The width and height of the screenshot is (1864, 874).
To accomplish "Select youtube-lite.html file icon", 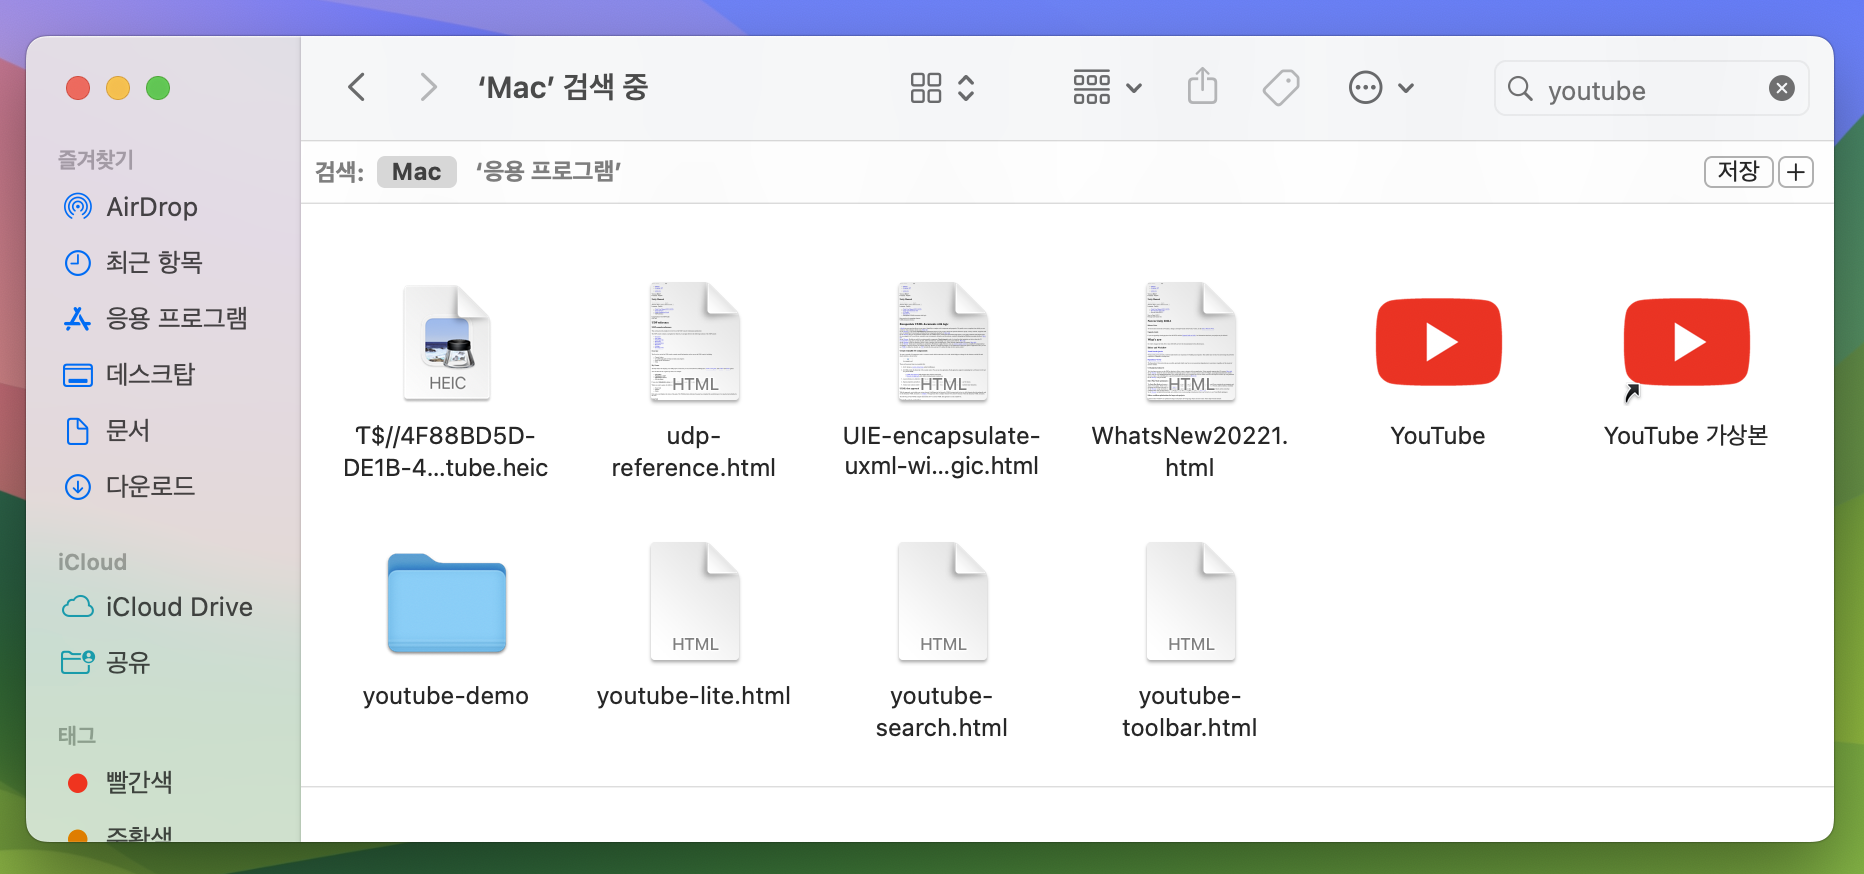I will click(x=694, y=602).
